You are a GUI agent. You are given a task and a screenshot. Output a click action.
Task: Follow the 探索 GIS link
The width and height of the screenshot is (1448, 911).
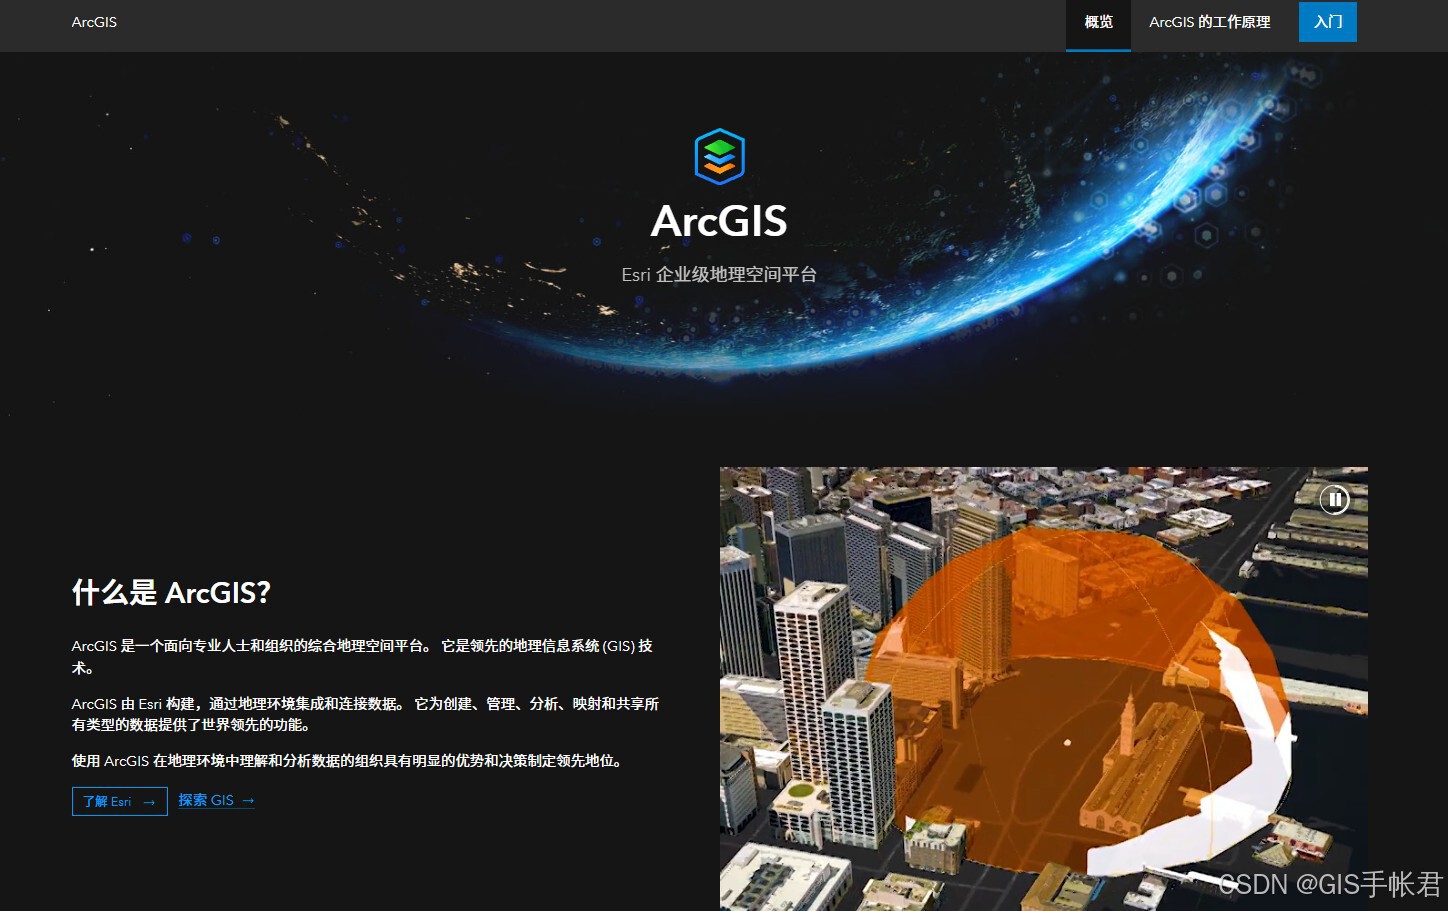(216, 800)
